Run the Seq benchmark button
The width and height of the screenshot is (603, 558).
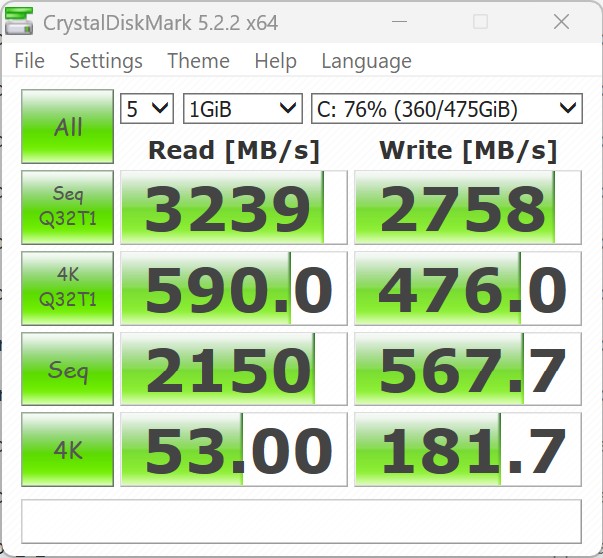(67, 369)
